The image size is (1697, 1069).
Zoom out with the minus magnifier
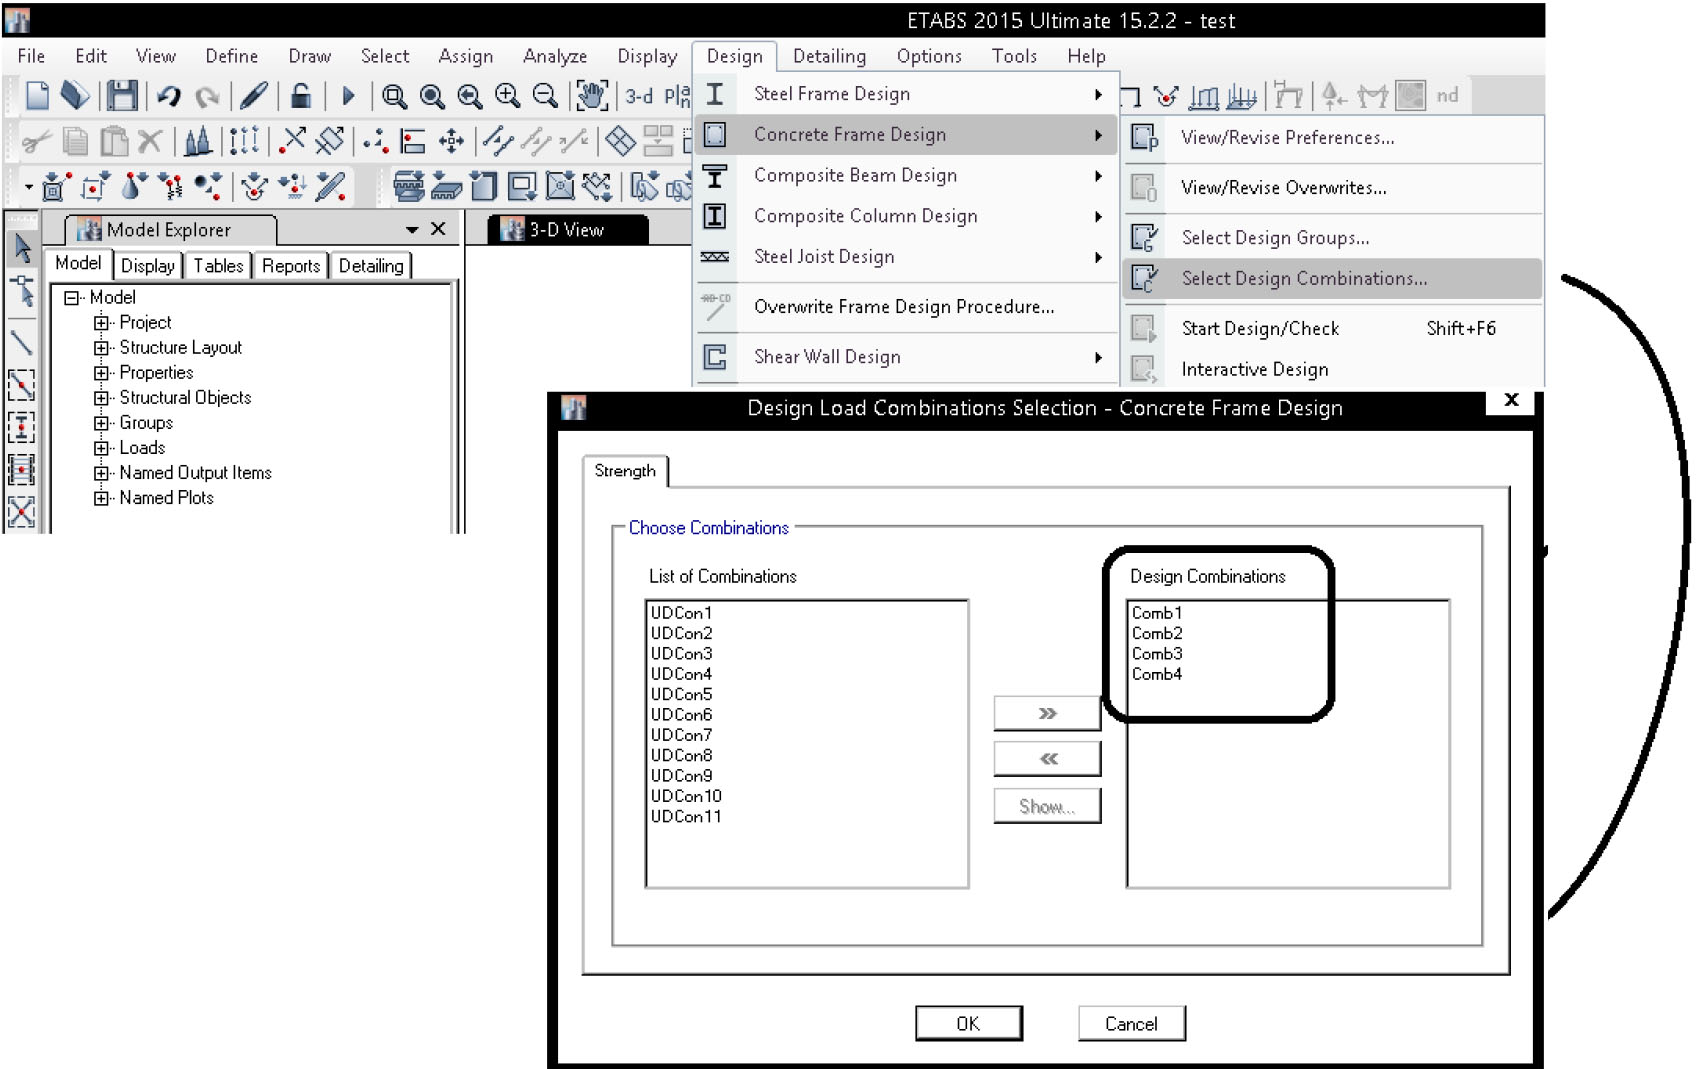pyautogui.click(x=545, y=96)
